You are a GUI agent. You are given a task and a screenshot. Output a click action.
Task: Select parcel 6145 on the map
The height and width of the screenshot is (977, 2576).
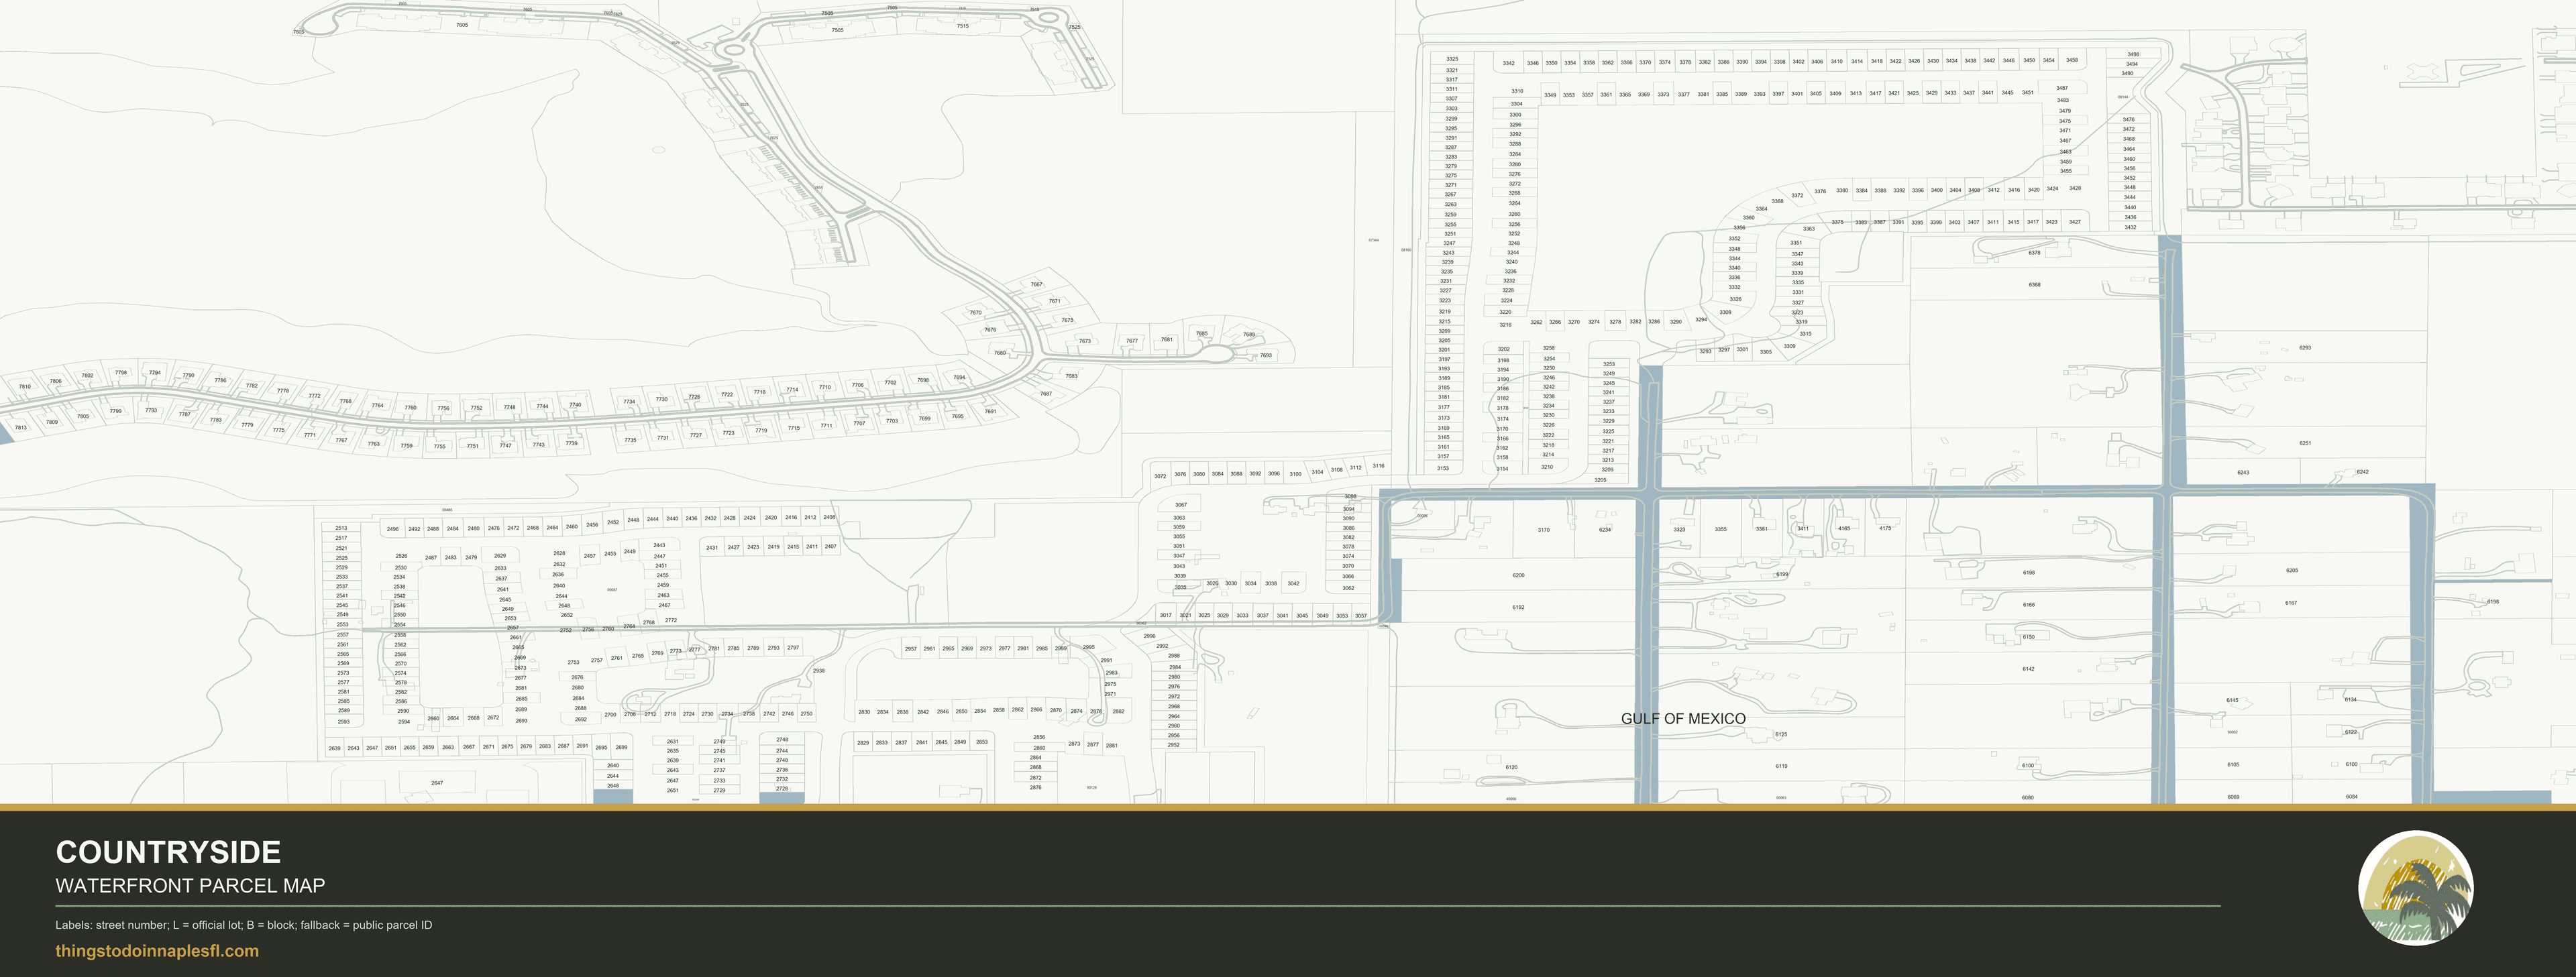click(2232, 700)
